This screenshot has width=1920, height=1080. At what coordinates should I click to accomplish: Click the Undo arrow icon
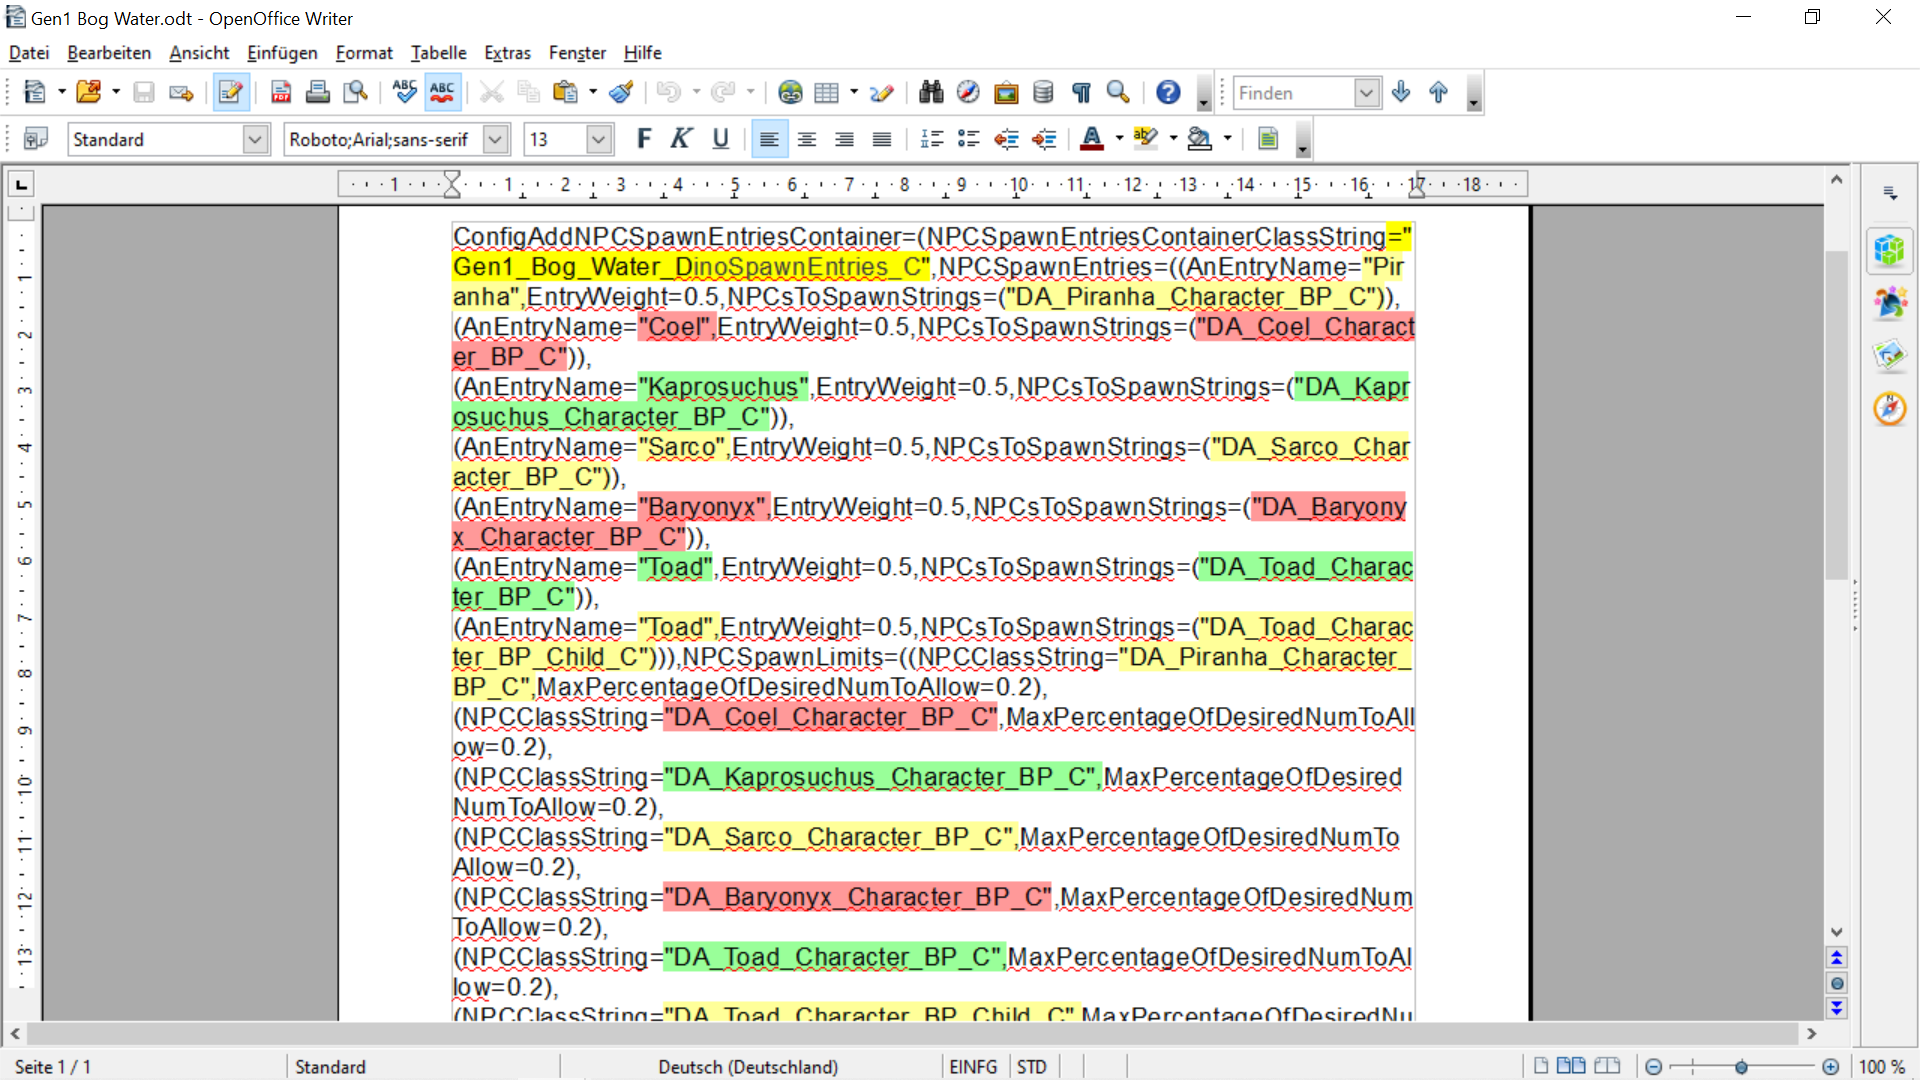669,93
